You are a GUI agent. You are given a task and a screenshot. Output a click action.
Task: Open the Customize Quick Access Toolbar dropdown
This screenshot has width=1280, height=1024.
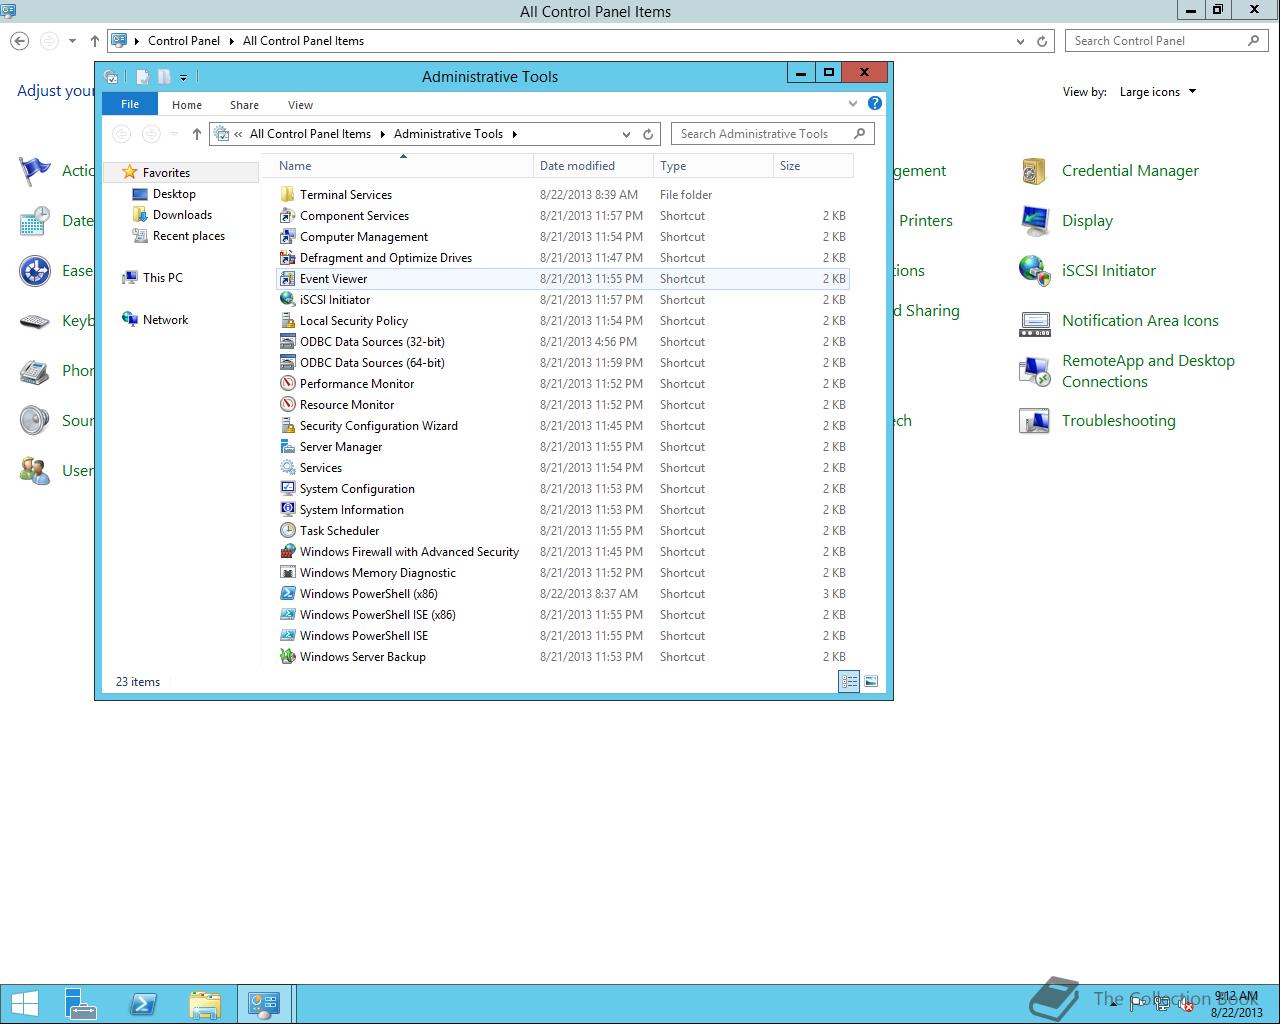point(183,77)
